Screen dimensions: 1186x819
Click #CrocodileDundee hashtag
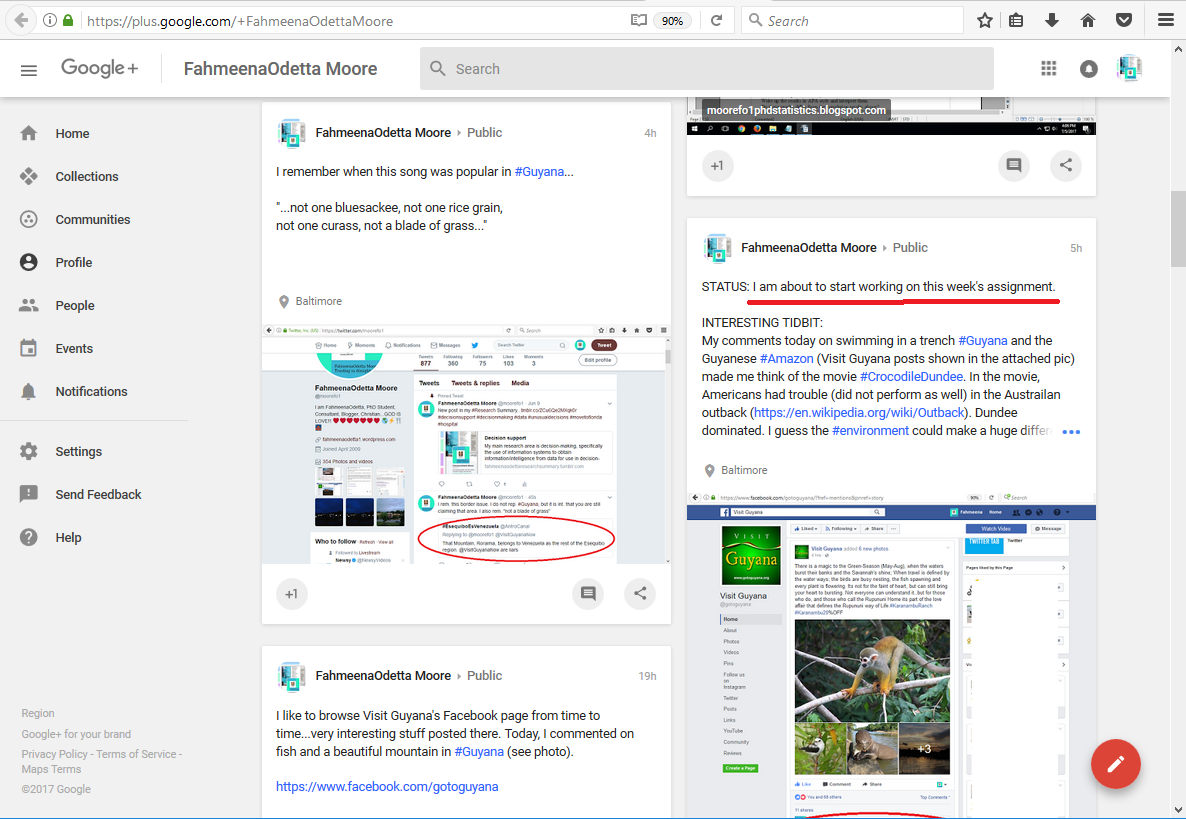click(911, 377)
